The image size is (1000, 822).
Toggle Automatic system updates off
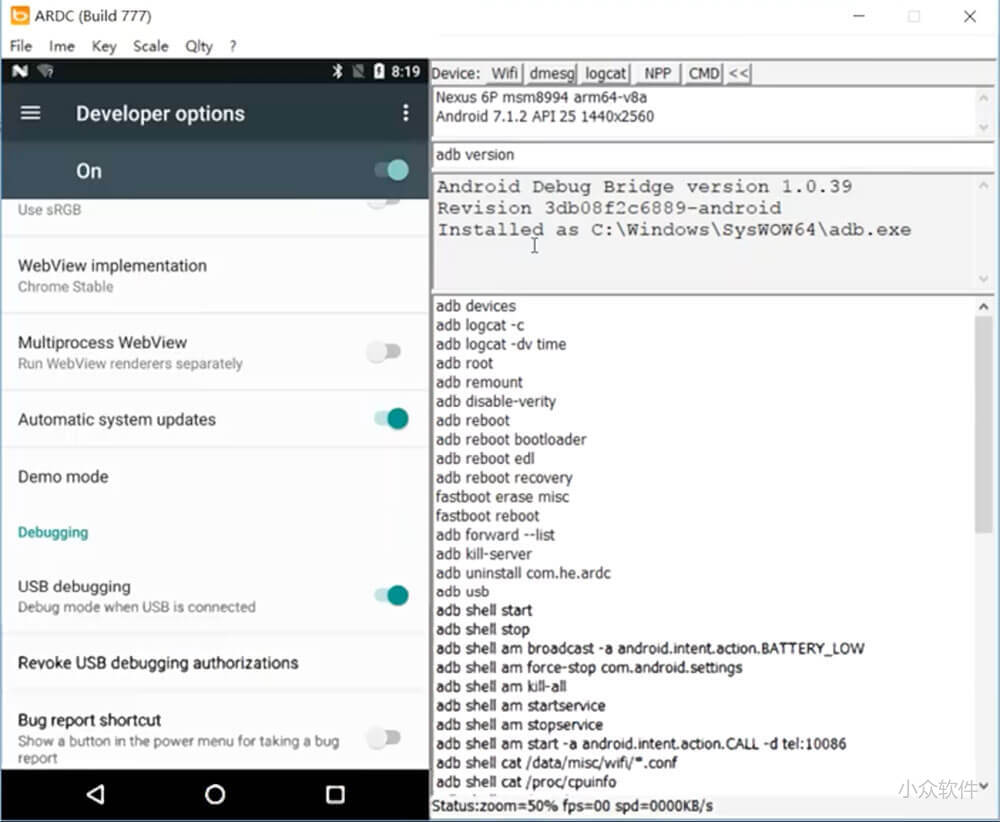click(391, 419)
